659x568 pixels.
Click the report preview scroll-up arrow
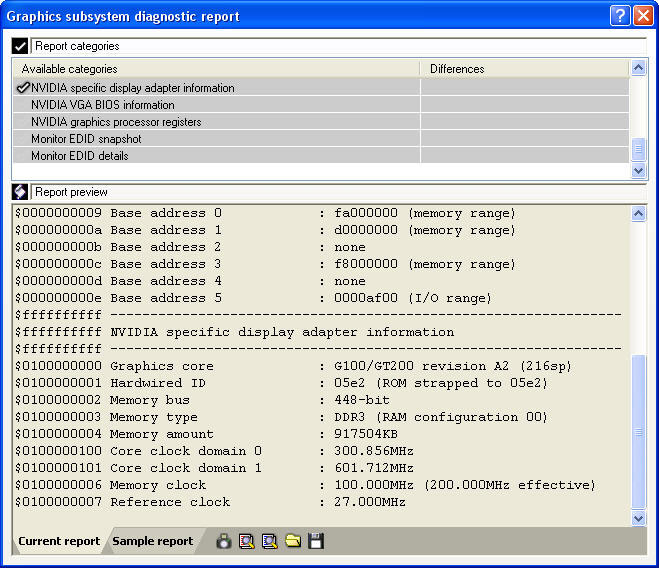(x=638, y=214)
